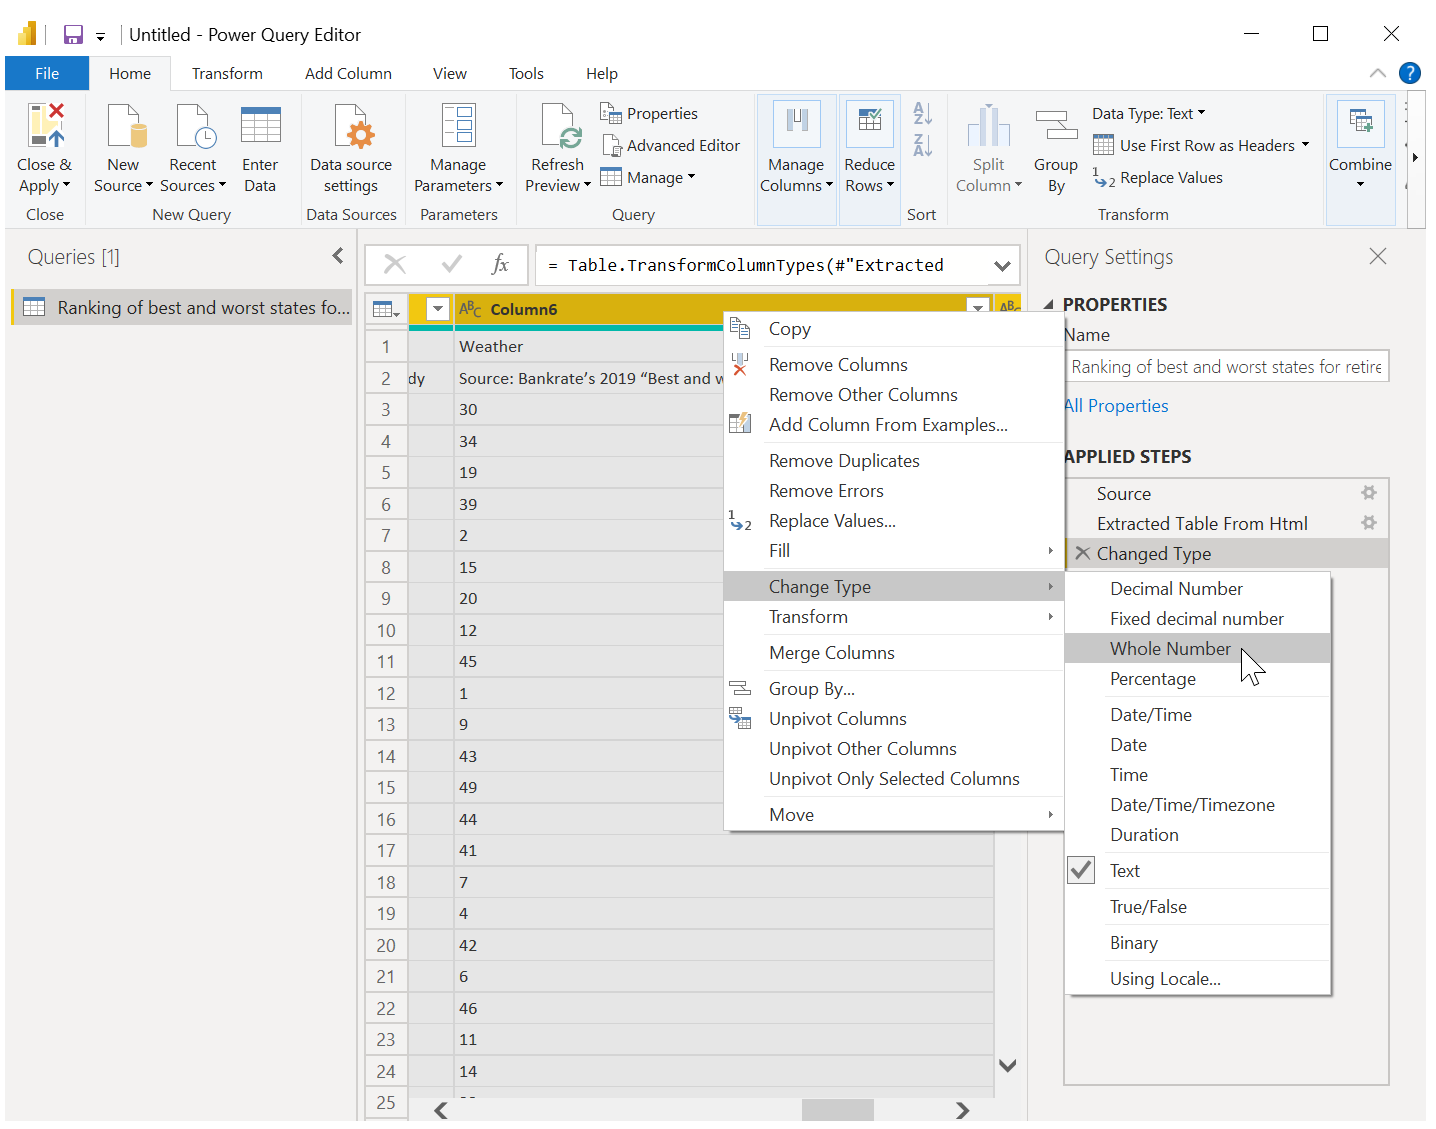This screenshot has width=1436, height=1129.
Task: Open the All Properties link
Action: coord(1117,406)
